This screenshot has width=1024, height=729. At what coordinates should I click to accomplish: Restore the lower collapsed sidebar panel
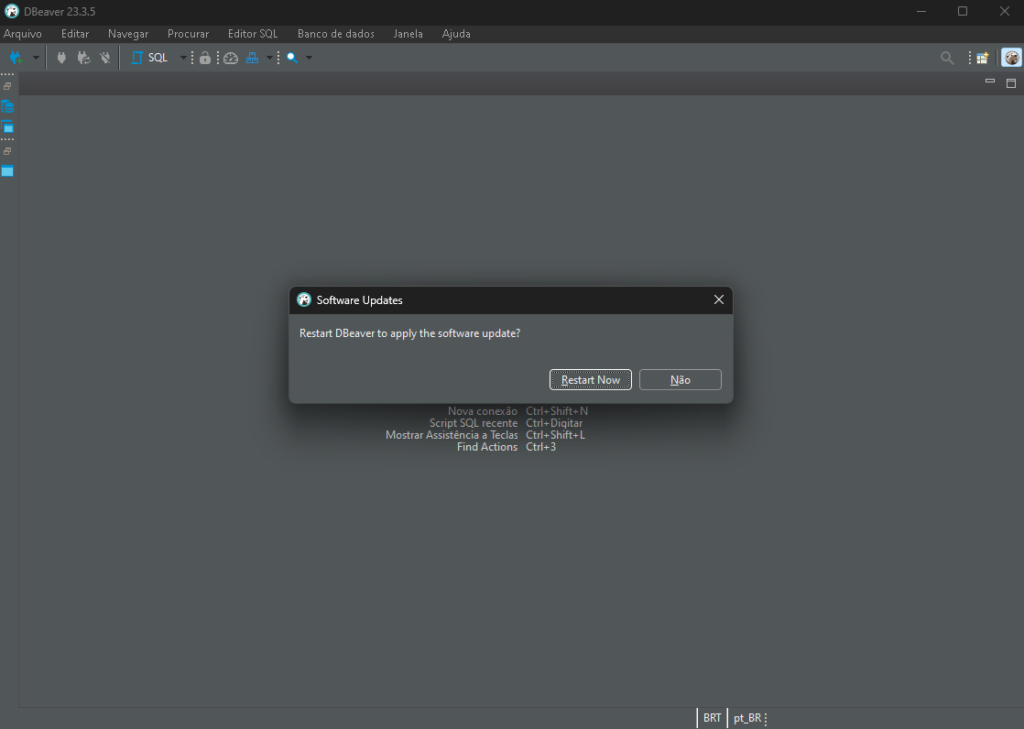tap(7, 151)
